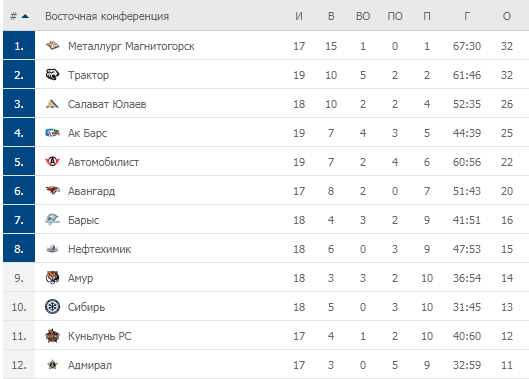529x379 pixels.
Task: Click the Ак Барс team logo
Action: tap(52, 133)
